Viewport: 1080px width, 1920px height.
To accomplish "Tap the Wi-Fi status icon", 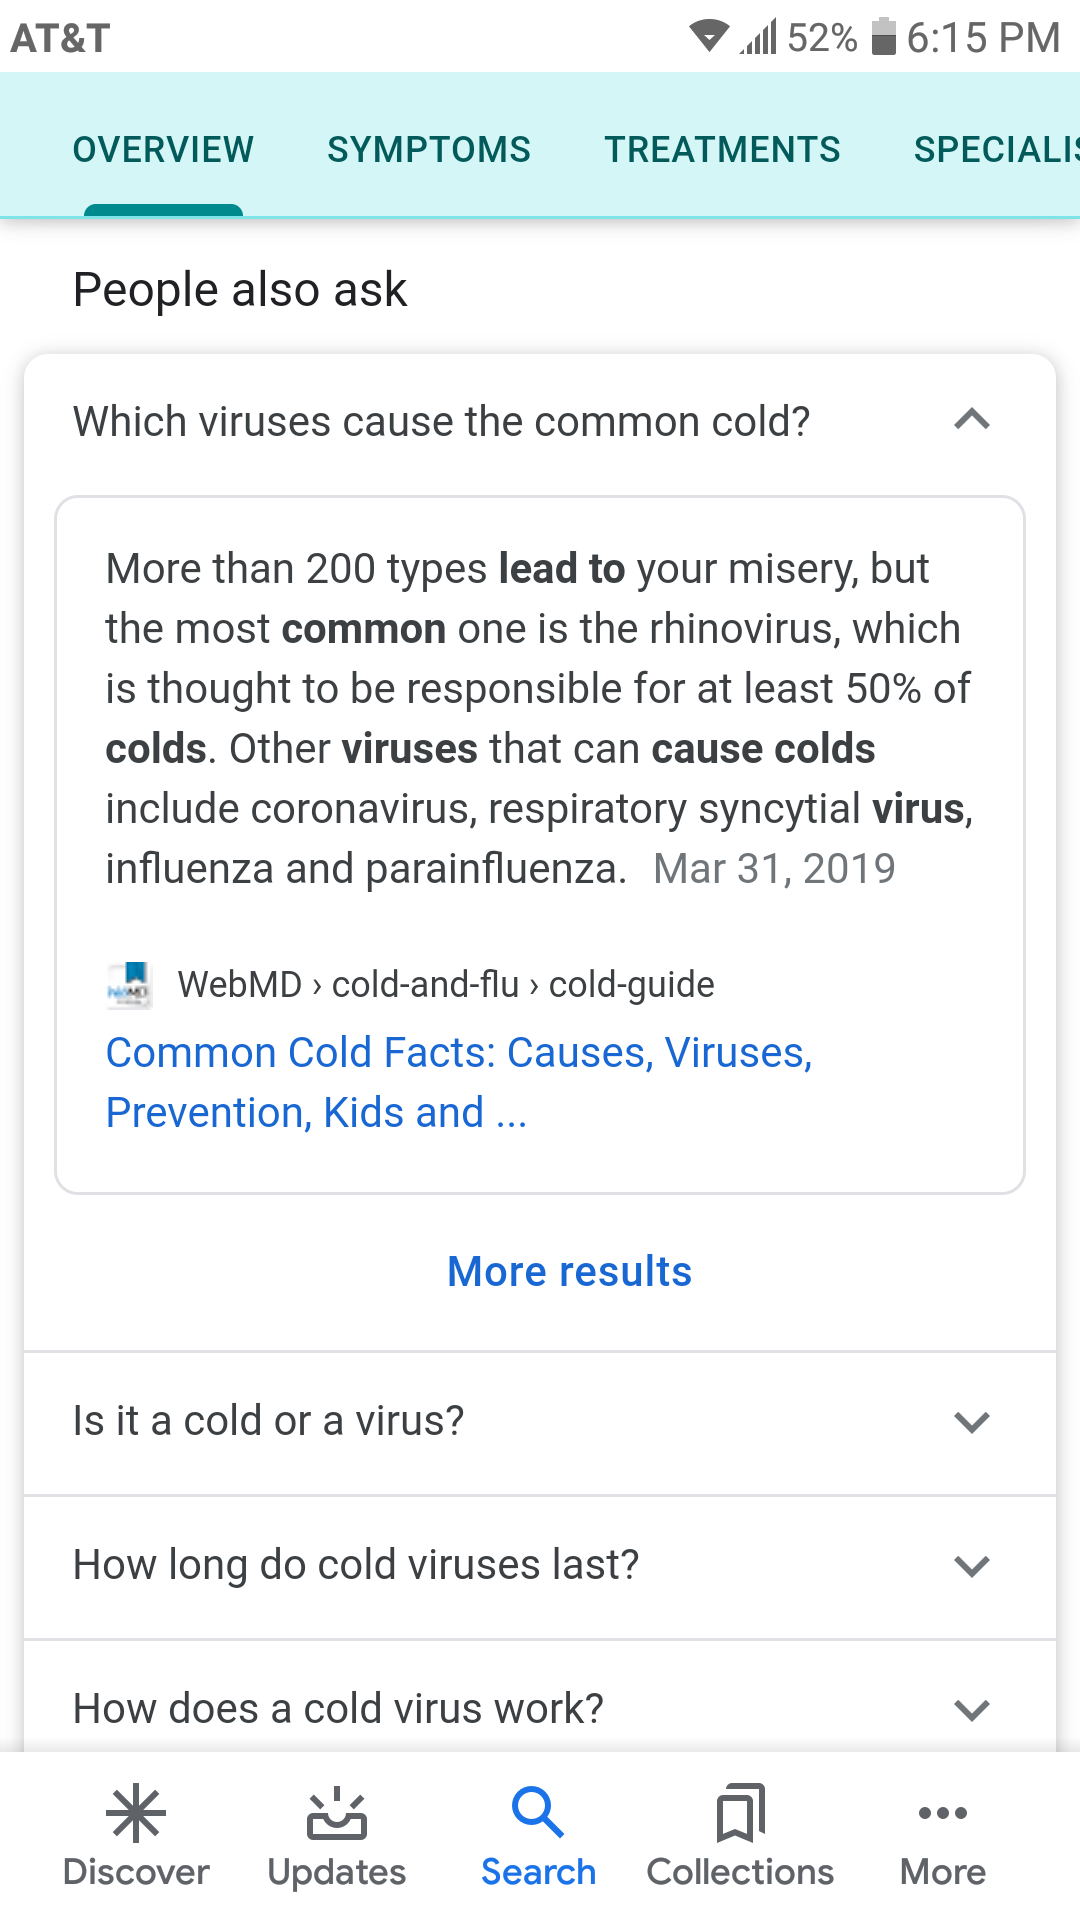I will click(x=709, y=37).
